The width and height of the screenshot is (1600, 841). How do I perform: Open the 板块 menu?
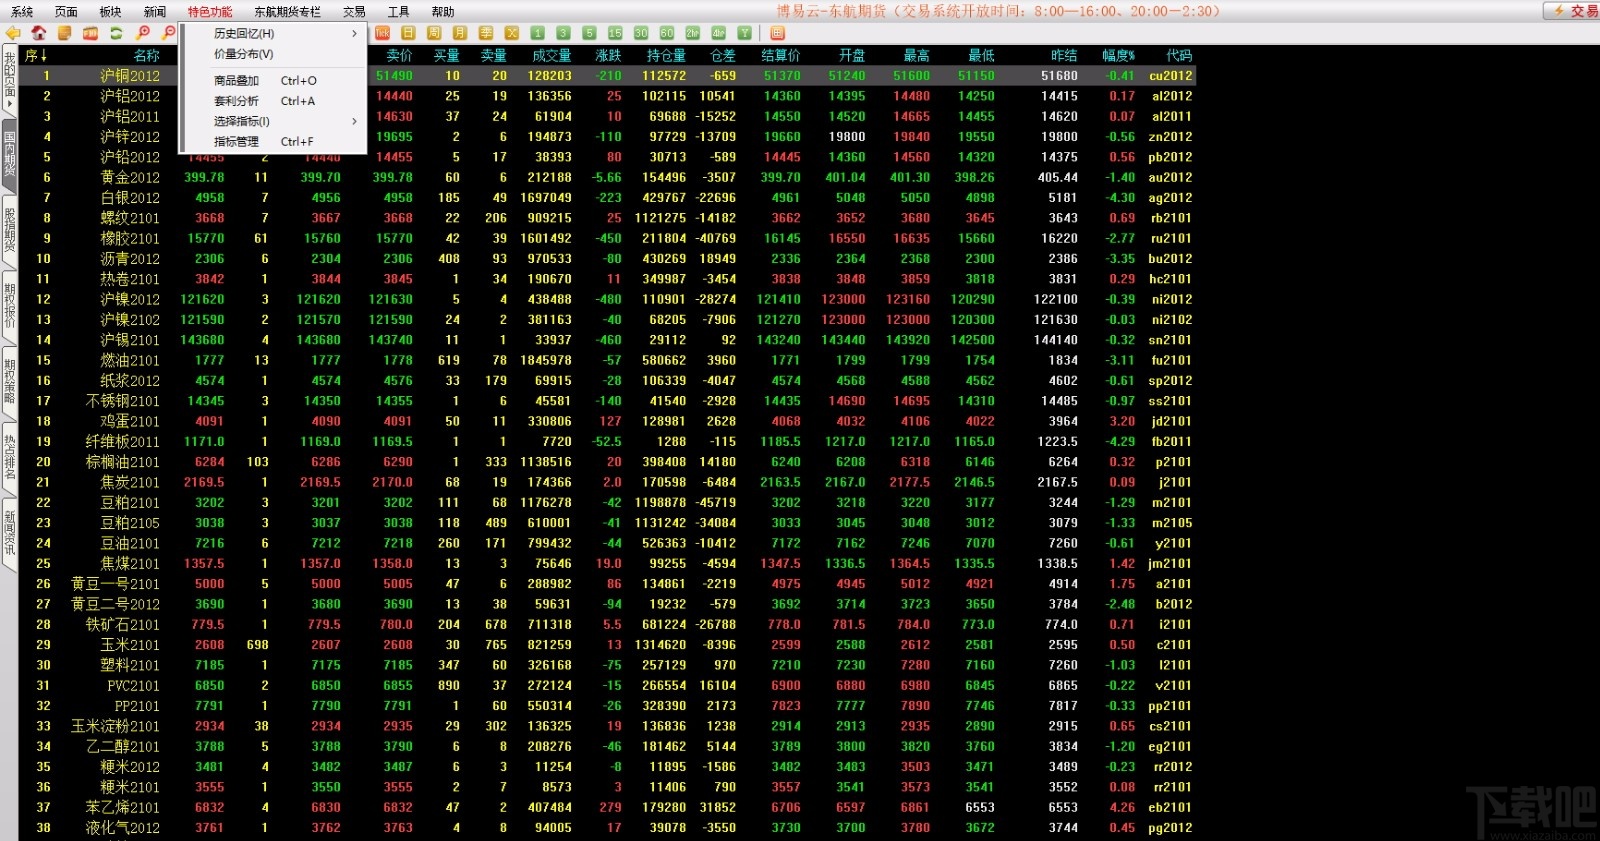[x=110, y=12]
